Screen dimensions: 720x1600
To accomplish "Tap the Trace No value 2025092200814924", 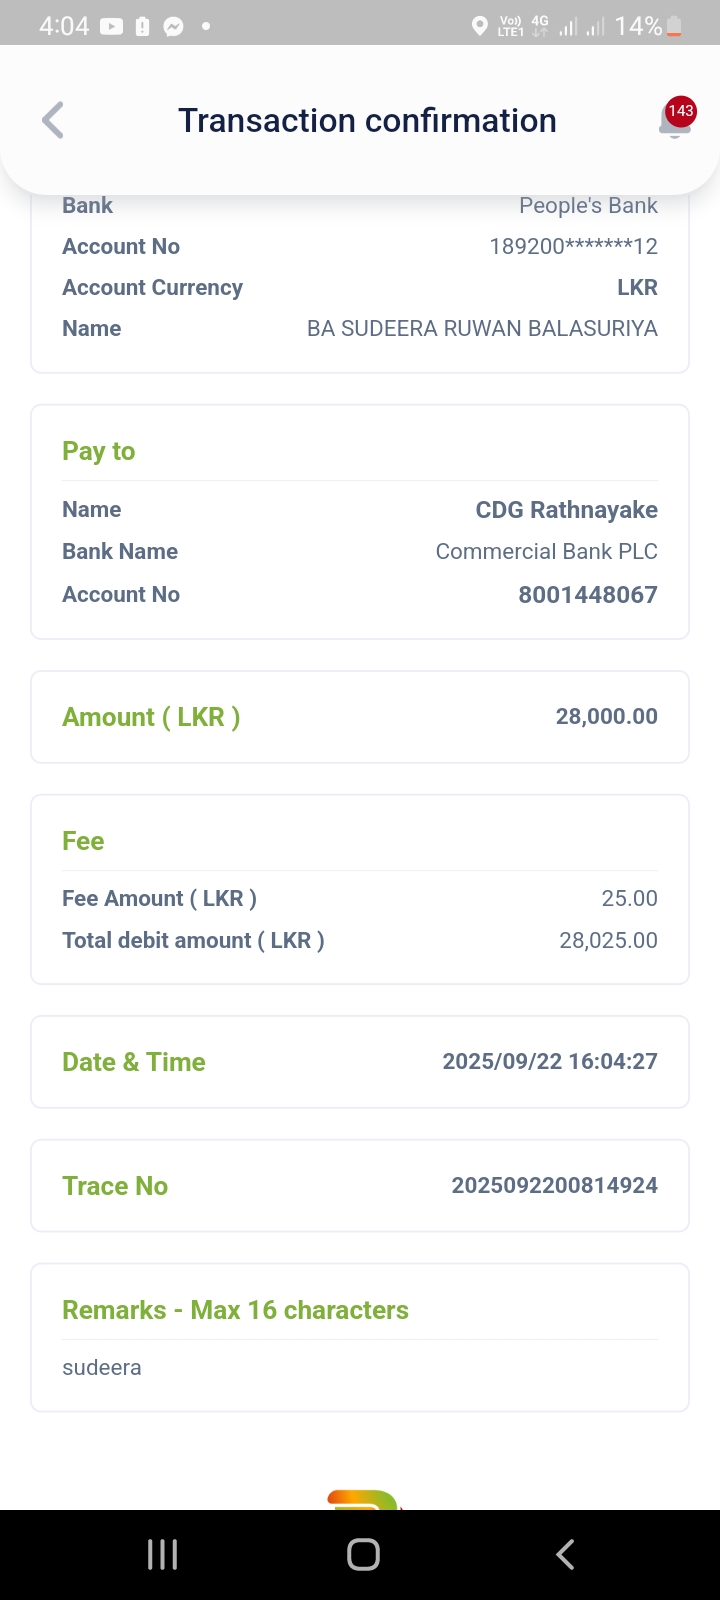I will (554, 1185).
